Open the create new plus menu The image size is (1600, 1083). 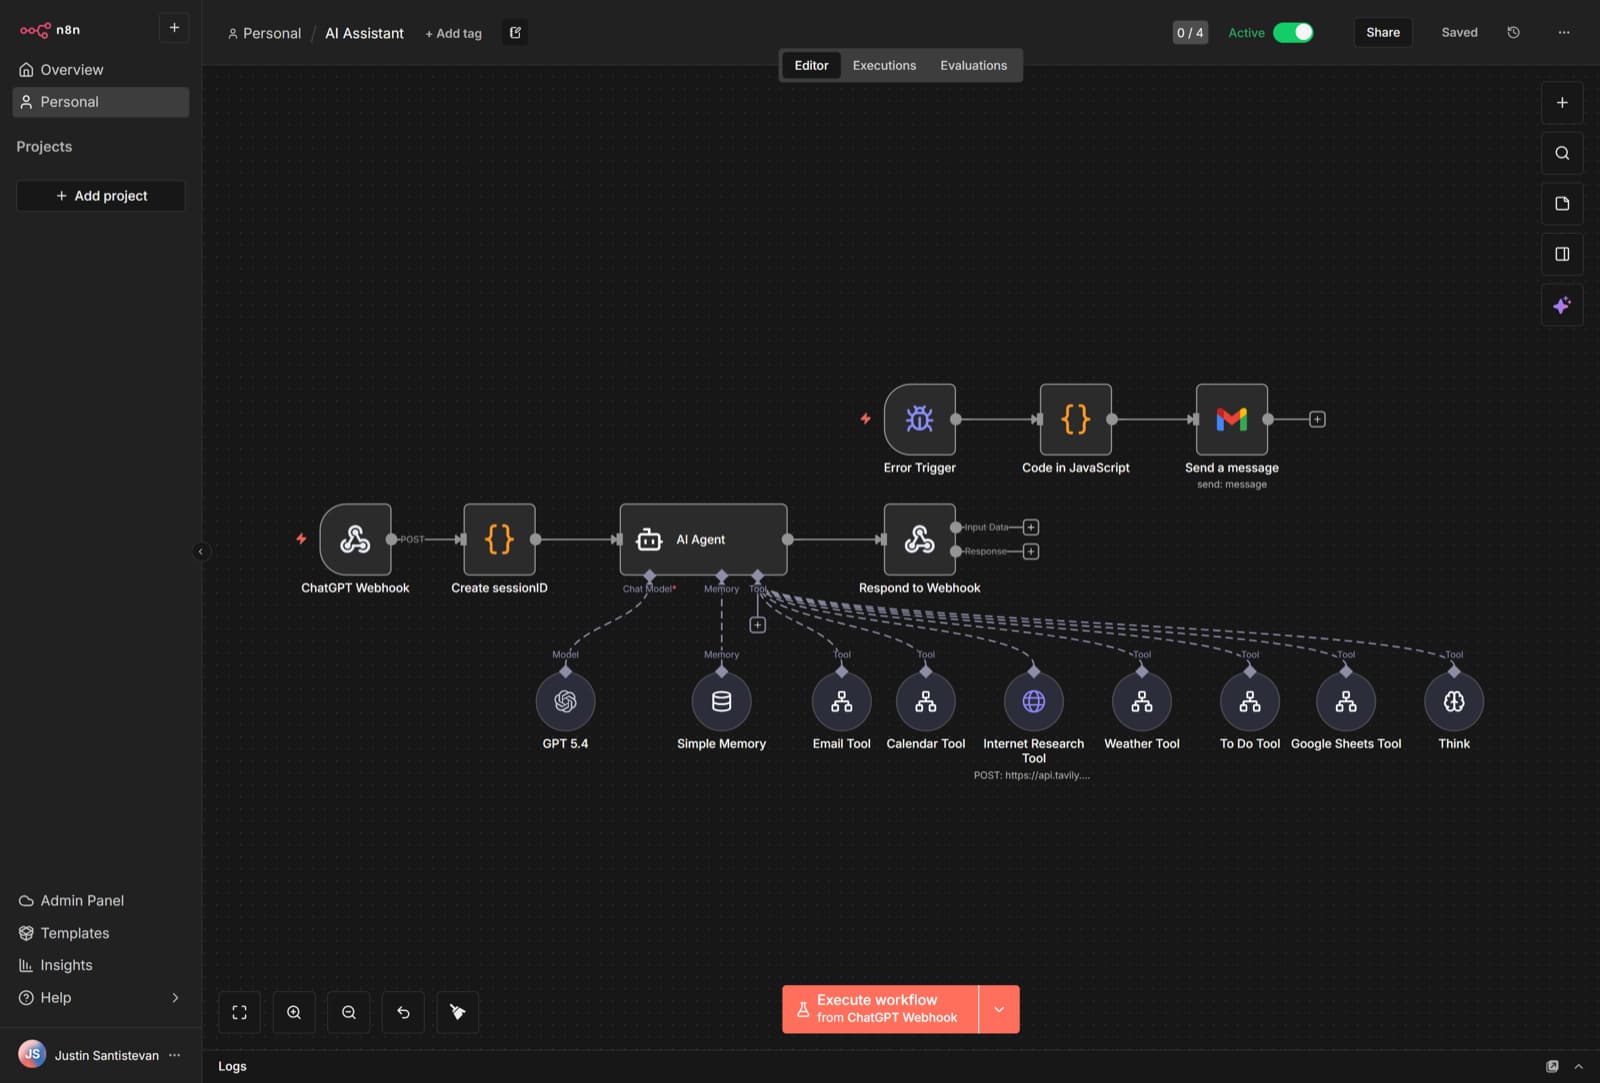click(x=174, y=28)
